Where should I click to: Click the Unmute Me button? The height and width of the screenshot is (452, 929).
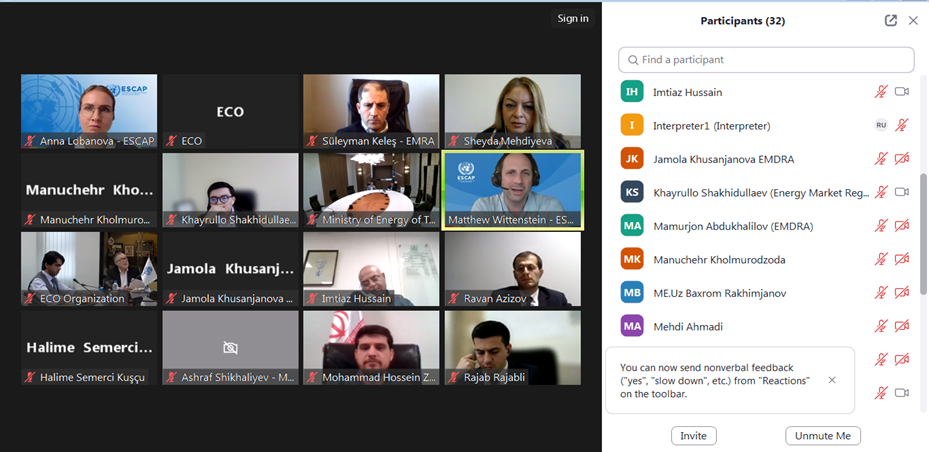click(x=822, y=435)
